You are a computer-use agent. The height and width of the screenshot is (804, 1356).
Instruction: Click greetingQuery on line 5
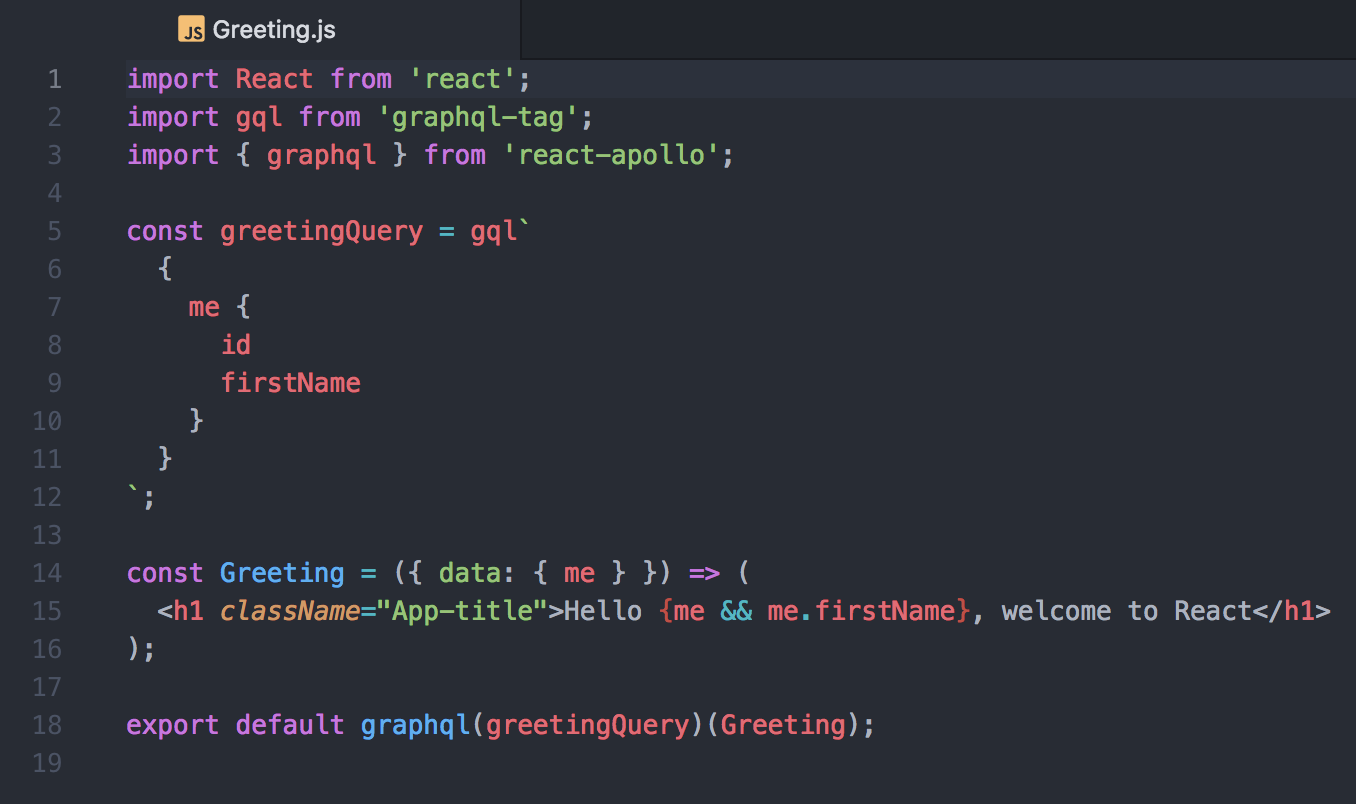(x=321, y=232)
